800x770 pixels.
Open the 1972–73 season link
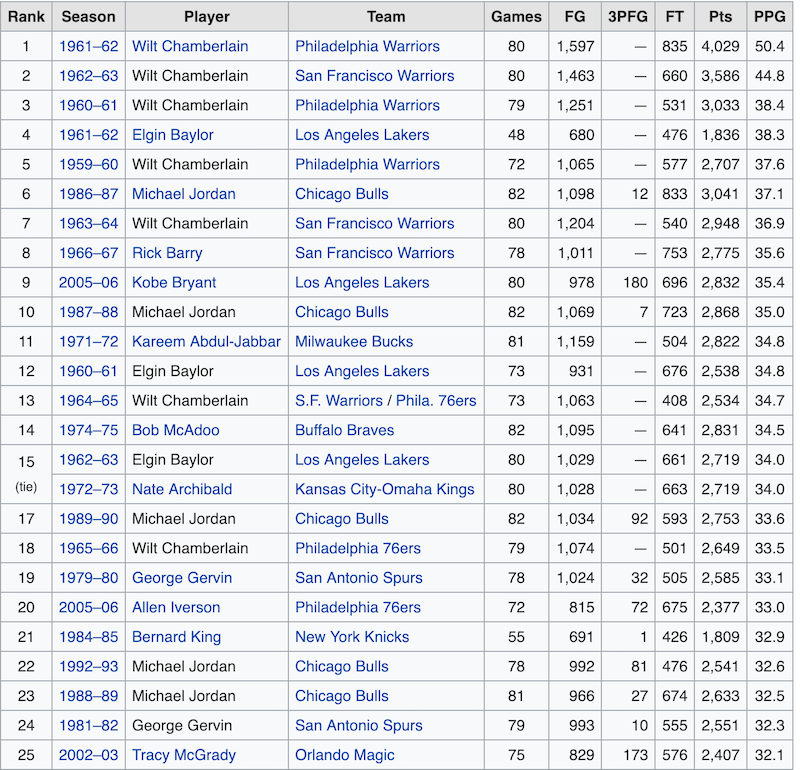click(x=88, y=490)
